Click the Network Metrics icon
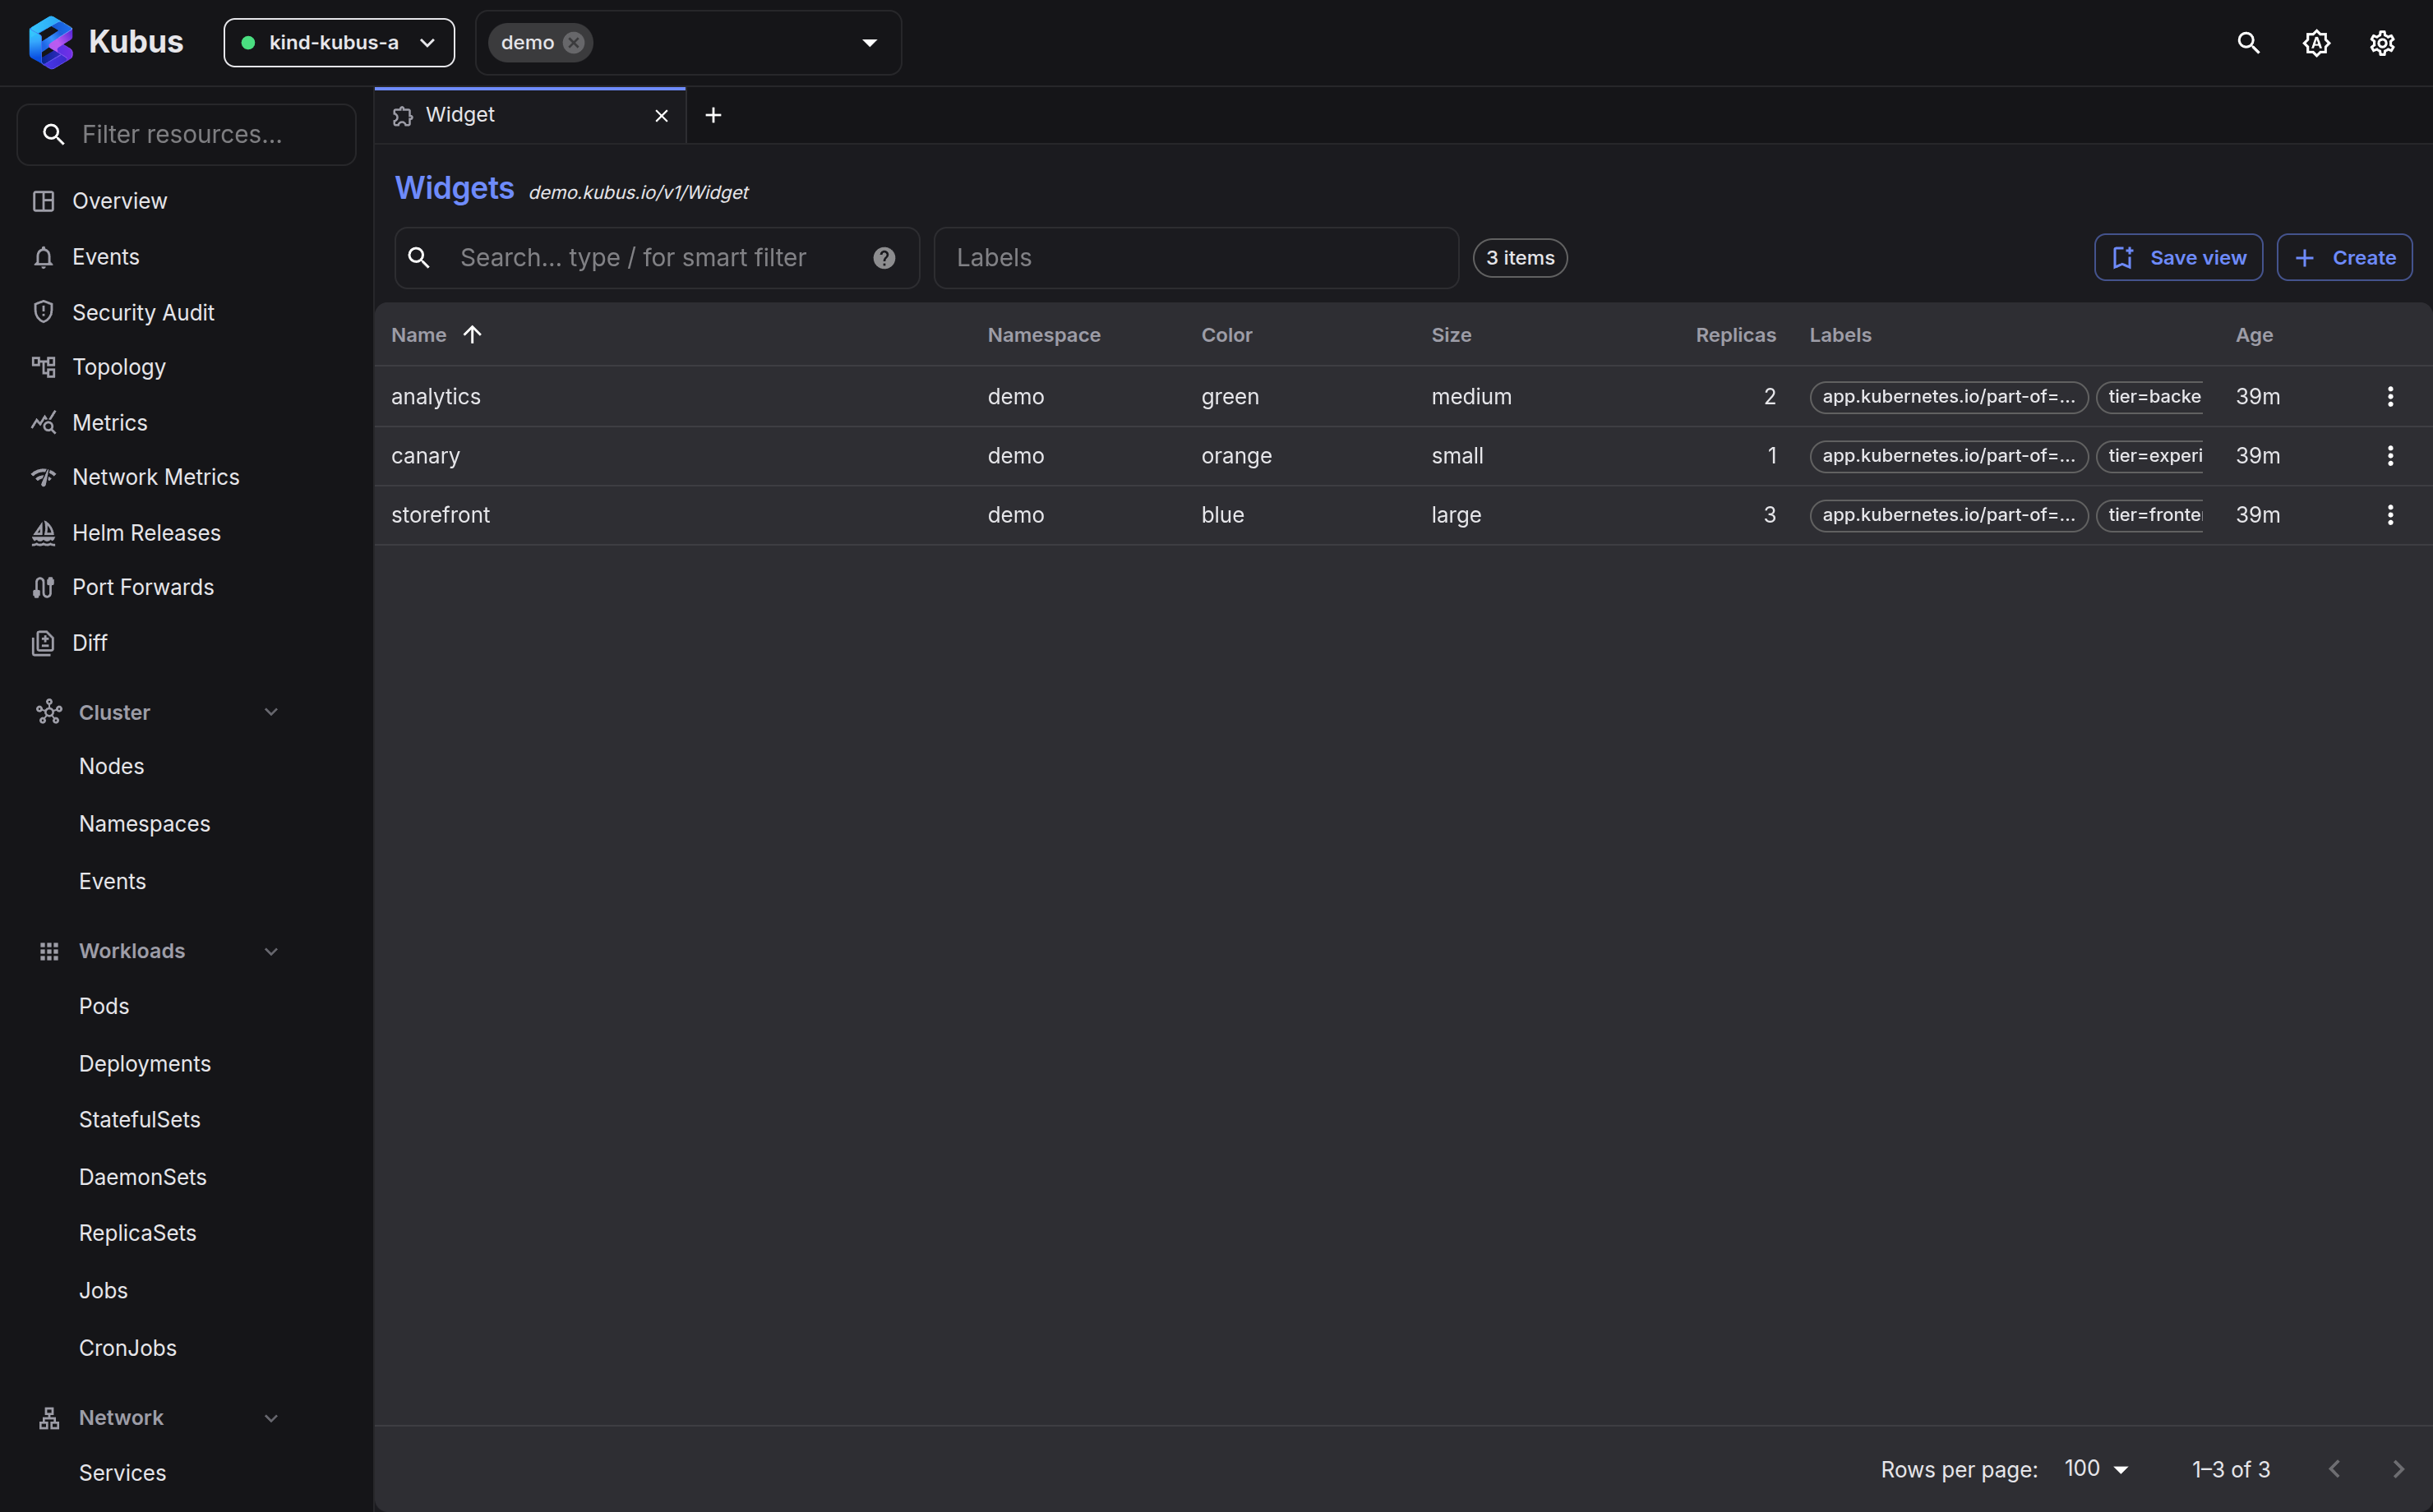This screenshot has height=1512, width=2433. coord(43,477)
